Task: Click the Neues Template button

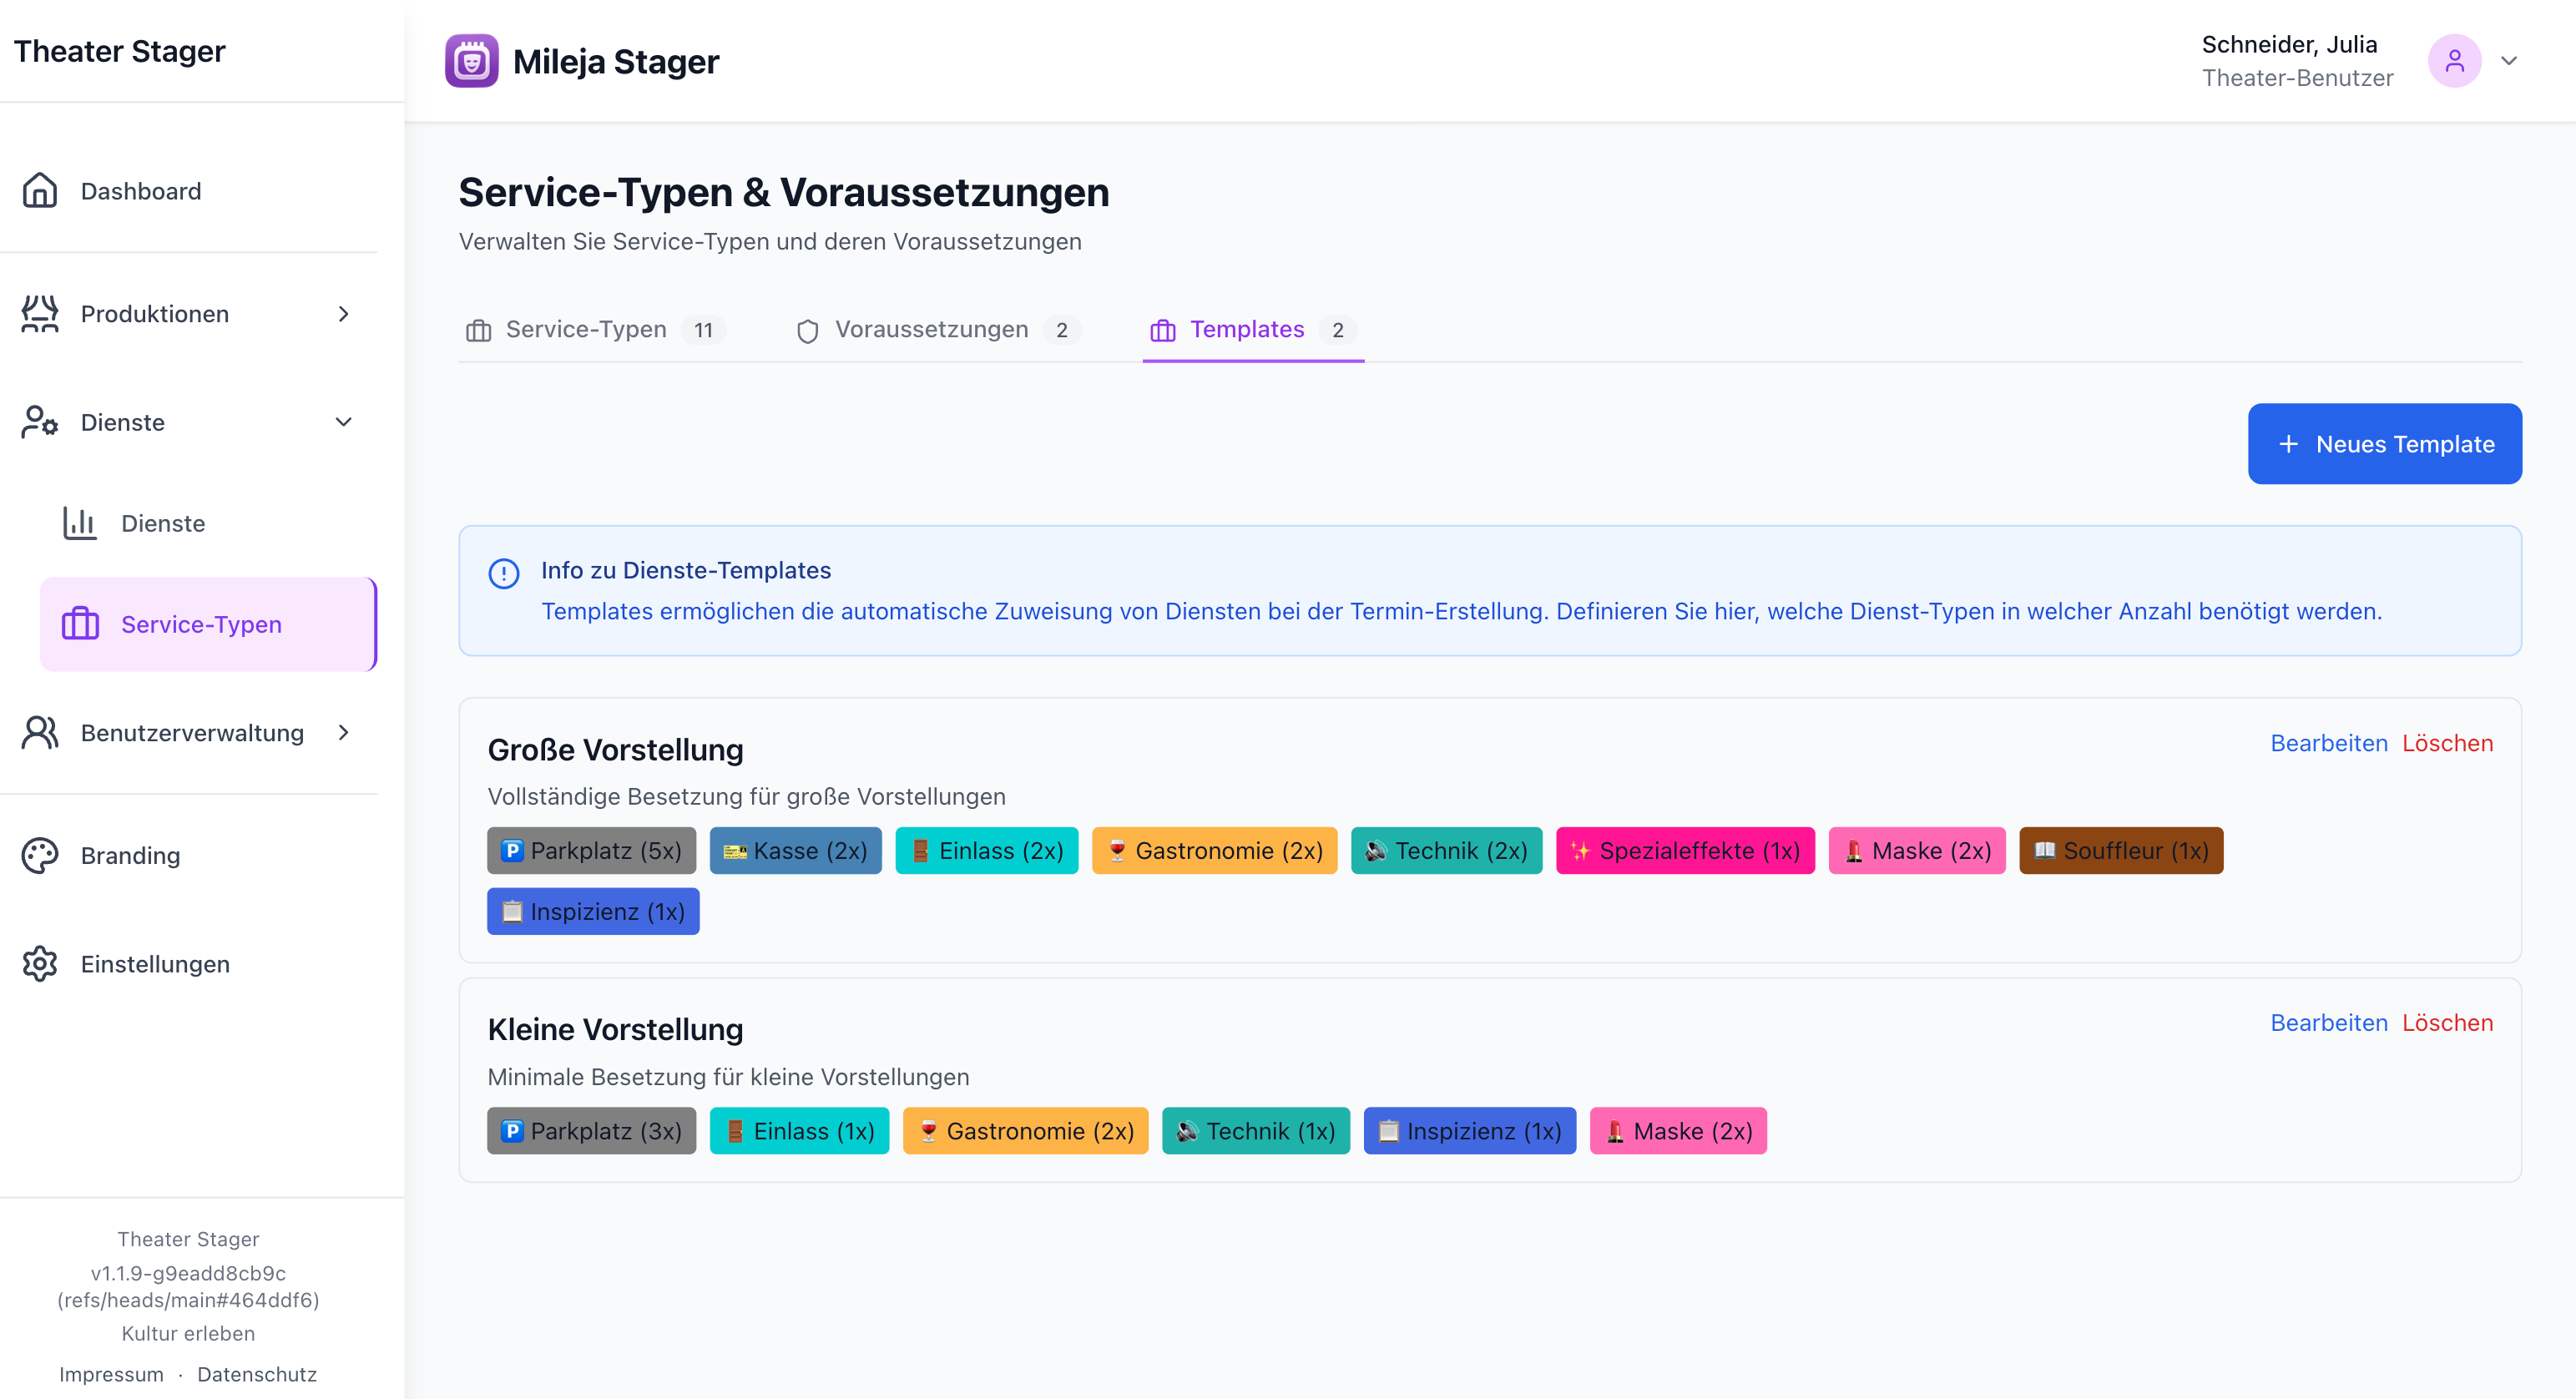Action: pos(2384,443)
